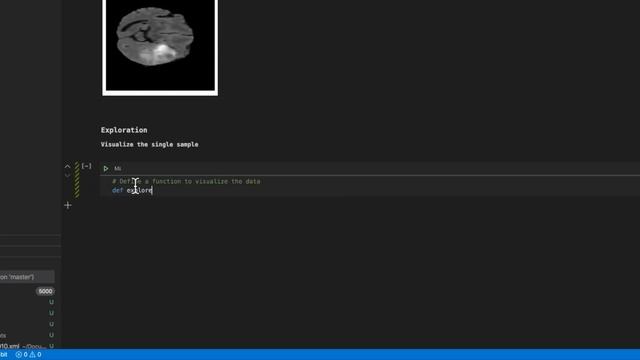640x360 pixels.
Task: Click the 'bit' item in status bar
Action: (x=4, y=355)
